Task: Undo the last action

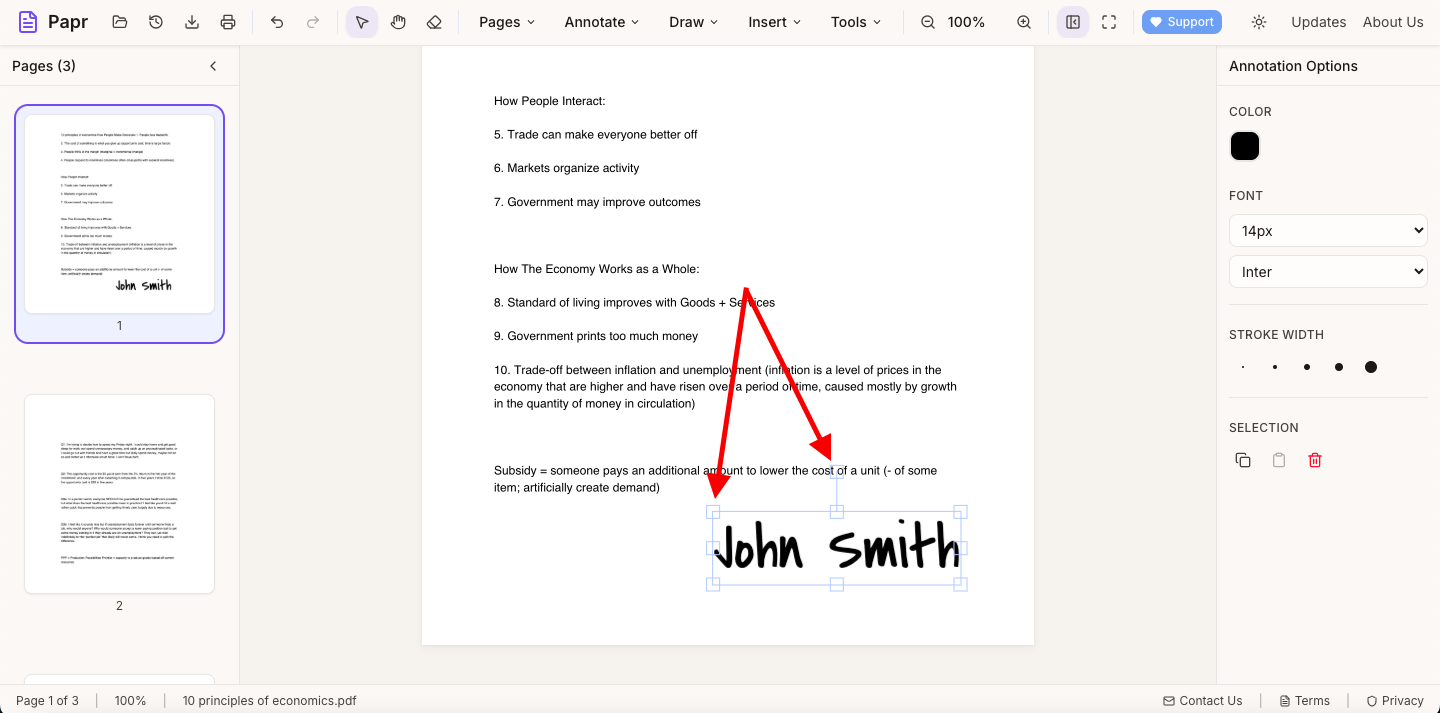Action: pos(277,21)
